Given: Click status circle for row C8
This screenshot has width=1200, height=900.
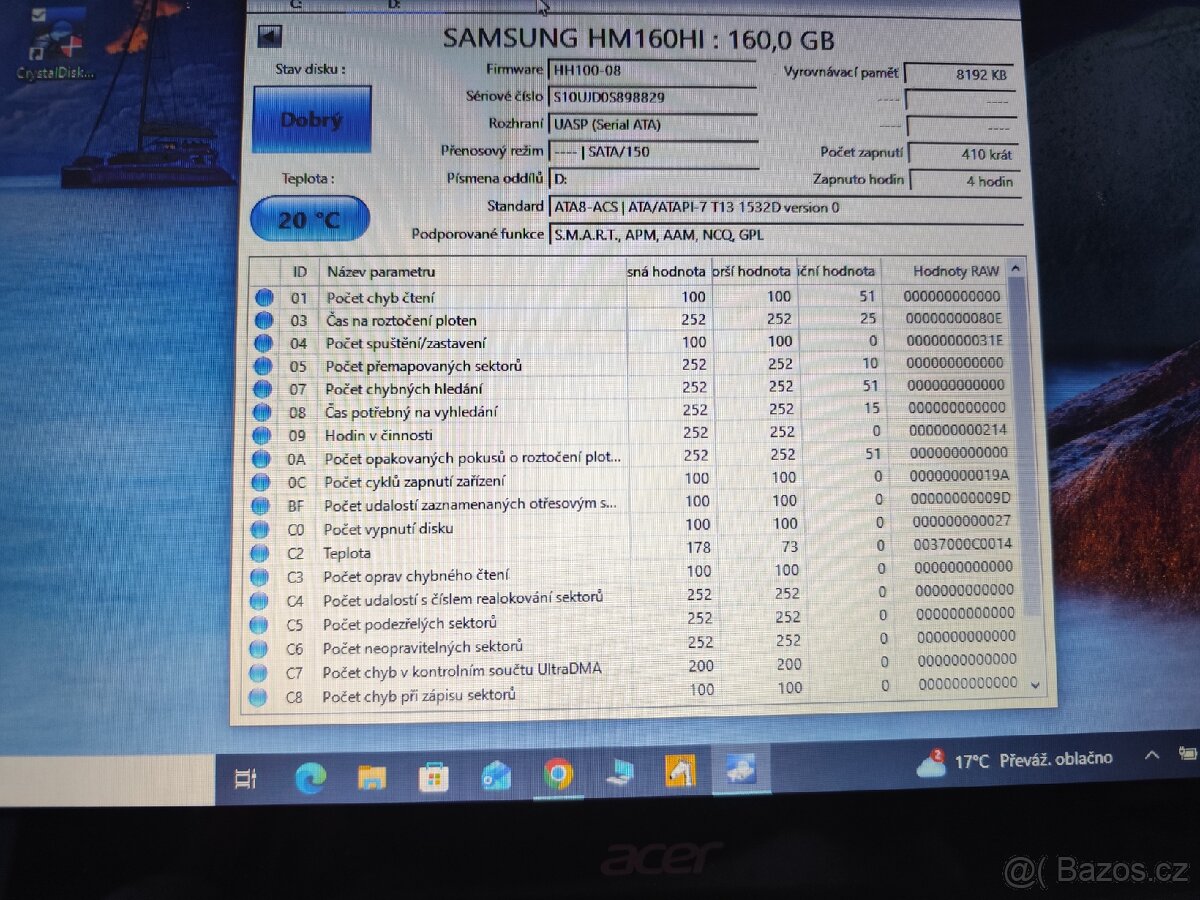Looking at the screenshot, I should coord(258,697).
